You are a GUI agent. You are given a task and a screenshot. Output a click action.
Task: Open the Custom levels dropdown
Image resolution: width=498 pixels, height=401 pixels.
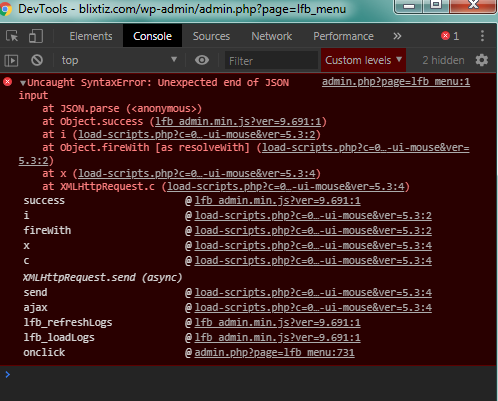(x=363, y=60)
